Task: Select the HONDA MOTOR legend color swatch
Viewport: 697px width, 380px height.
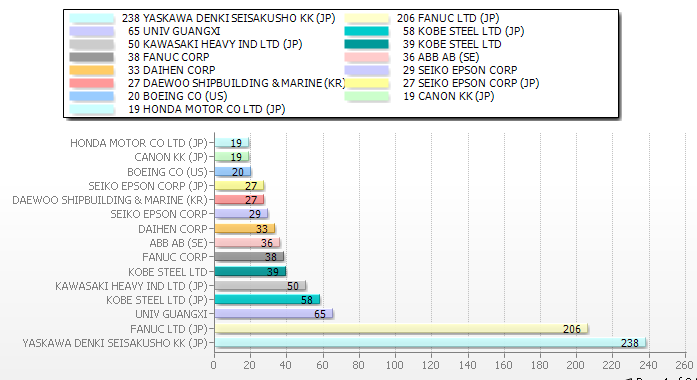Action: (92, 109)
